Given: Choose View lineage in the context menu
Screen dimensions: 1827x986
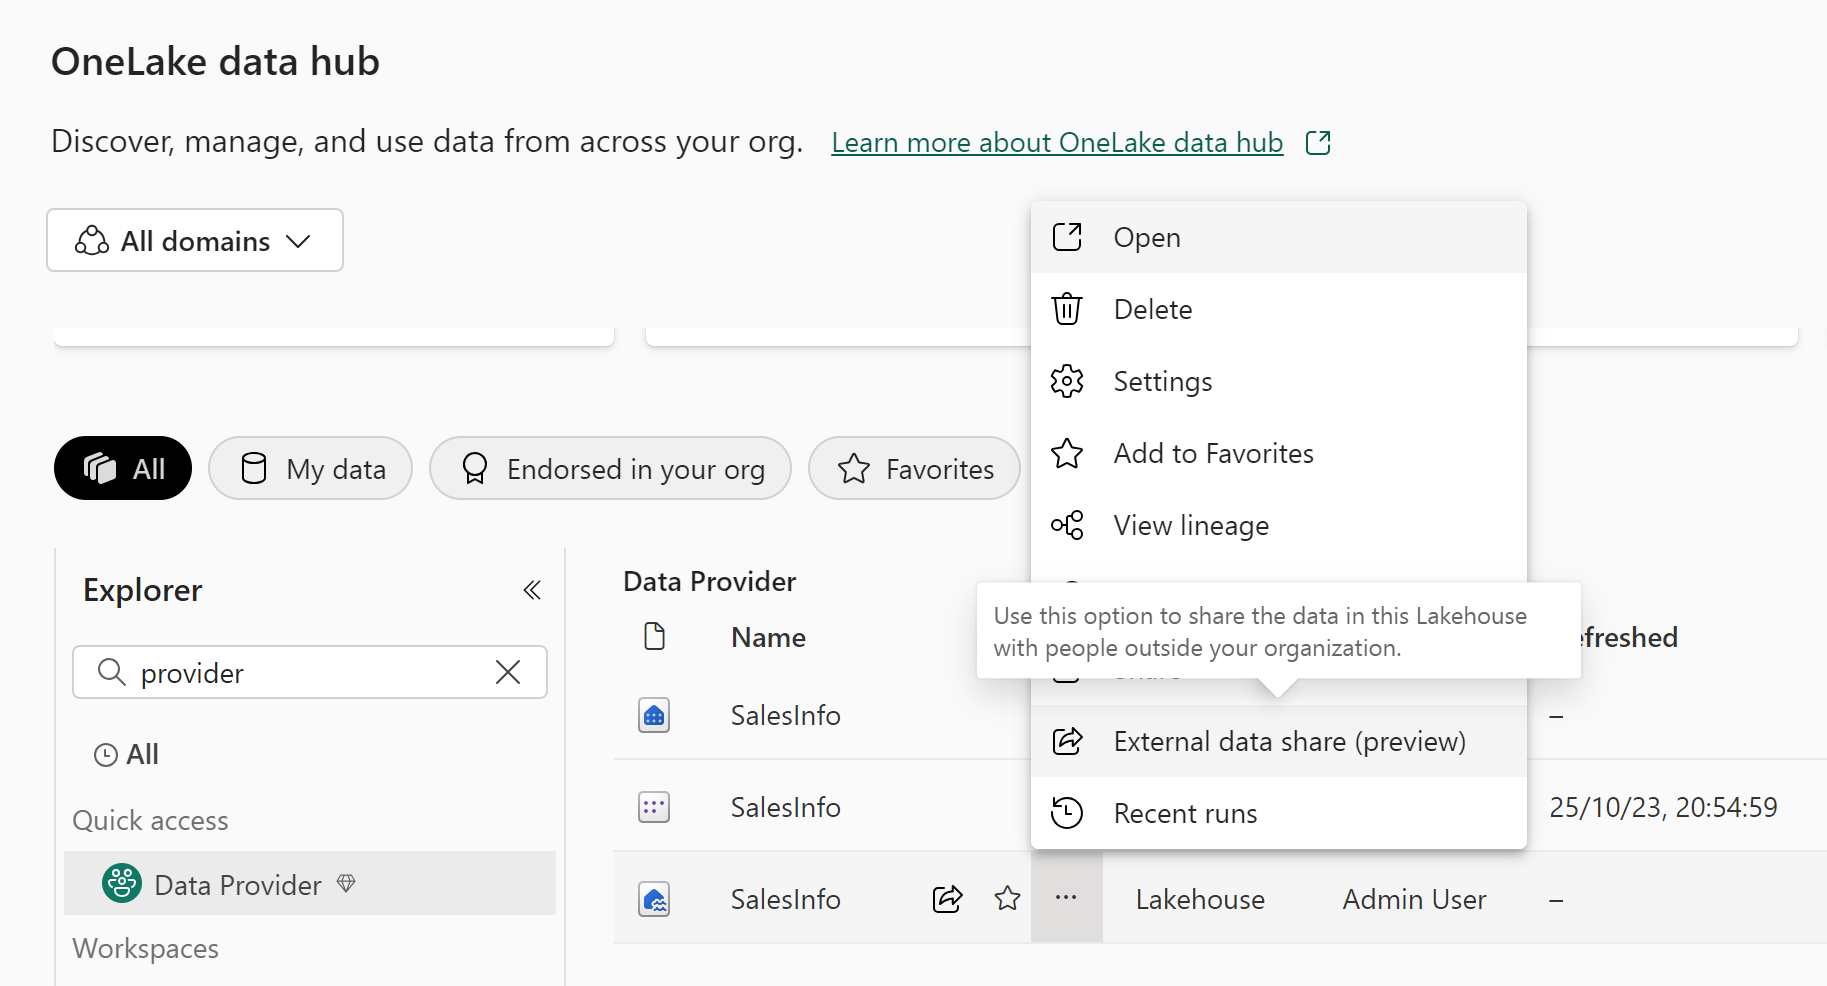Looking at the screenshot, I should coord(1279,526).
